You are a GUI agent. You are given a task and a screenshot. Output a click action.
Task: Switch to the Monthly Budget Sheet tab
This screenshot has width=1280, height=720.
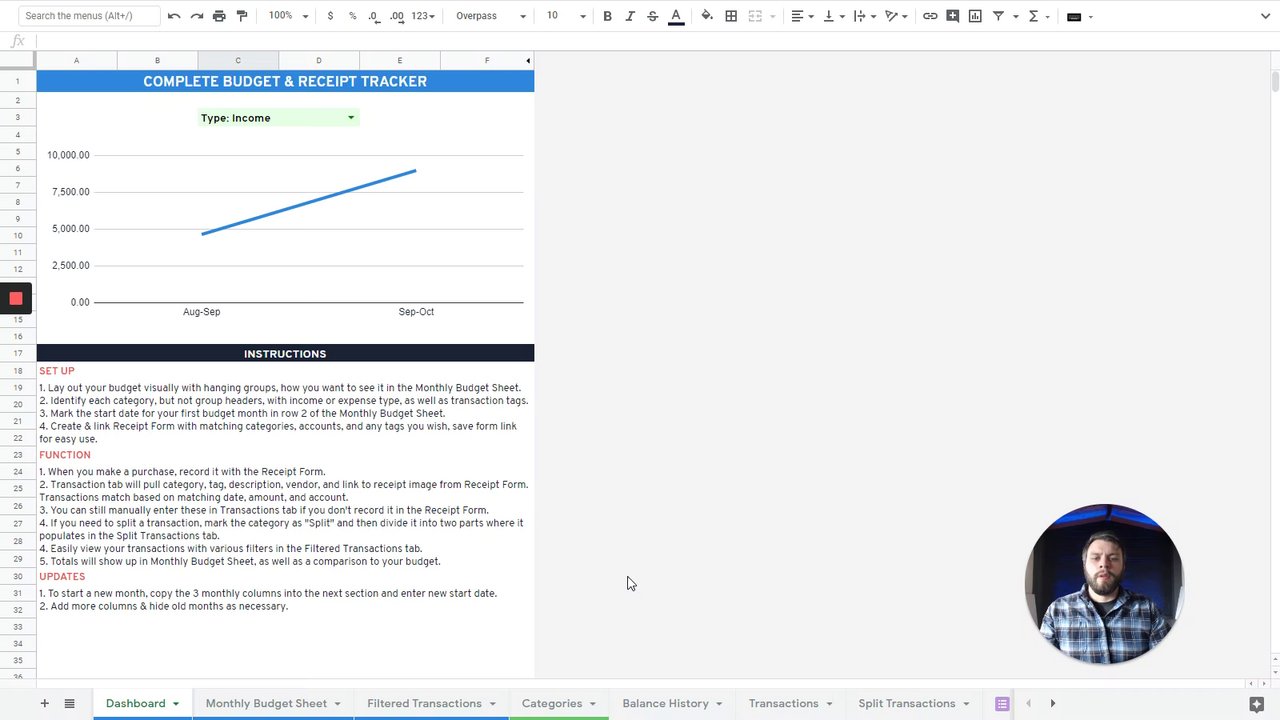point(266,703)
